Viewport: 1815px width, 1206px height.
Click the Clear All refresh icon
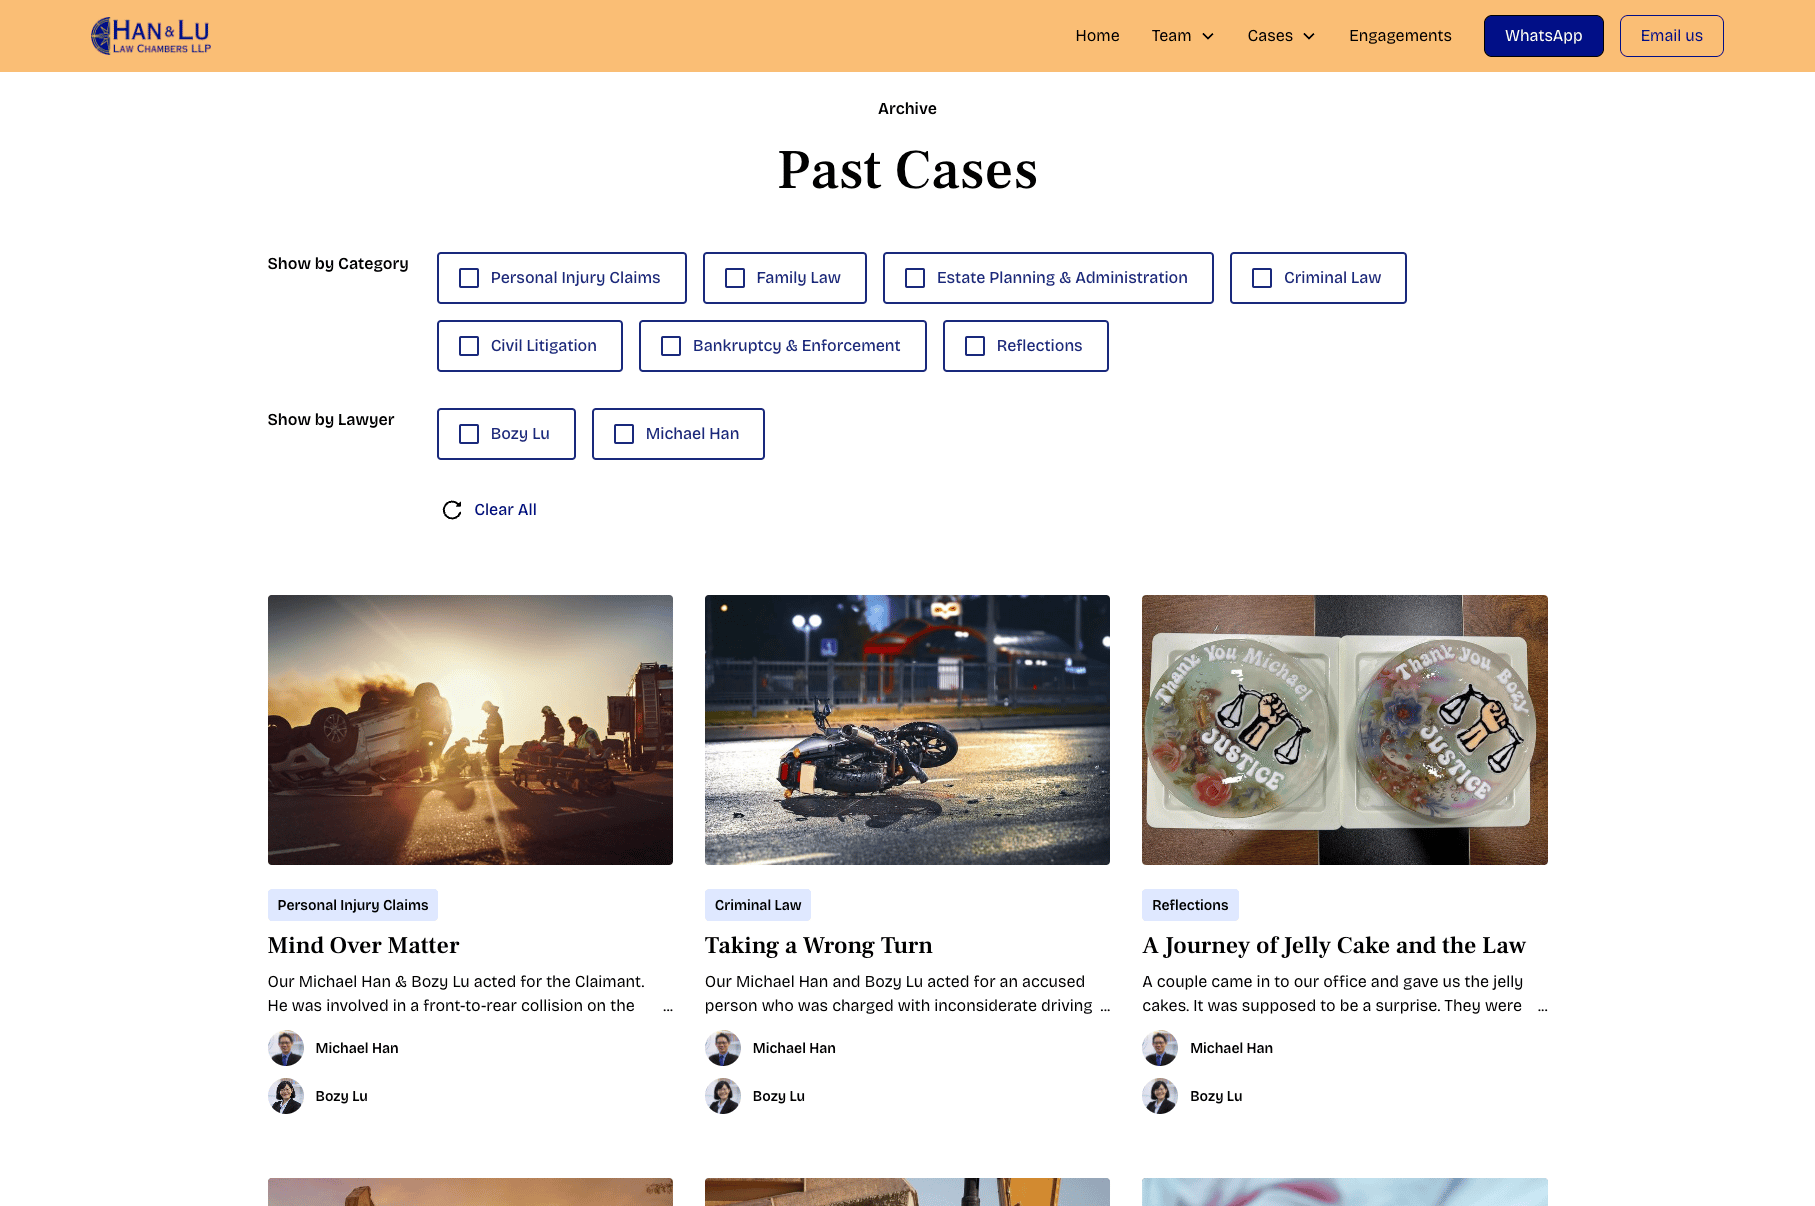452,510
